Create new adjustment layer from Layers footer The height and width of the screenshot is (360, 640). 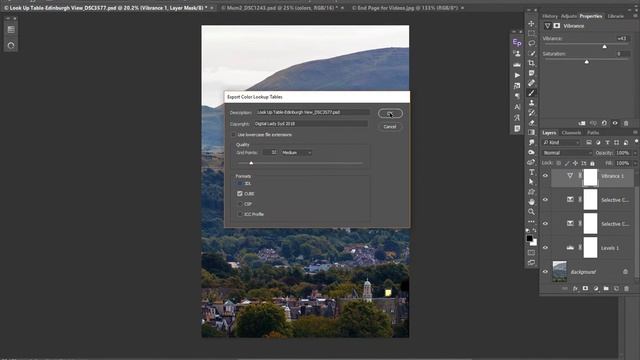pos(596,289)
